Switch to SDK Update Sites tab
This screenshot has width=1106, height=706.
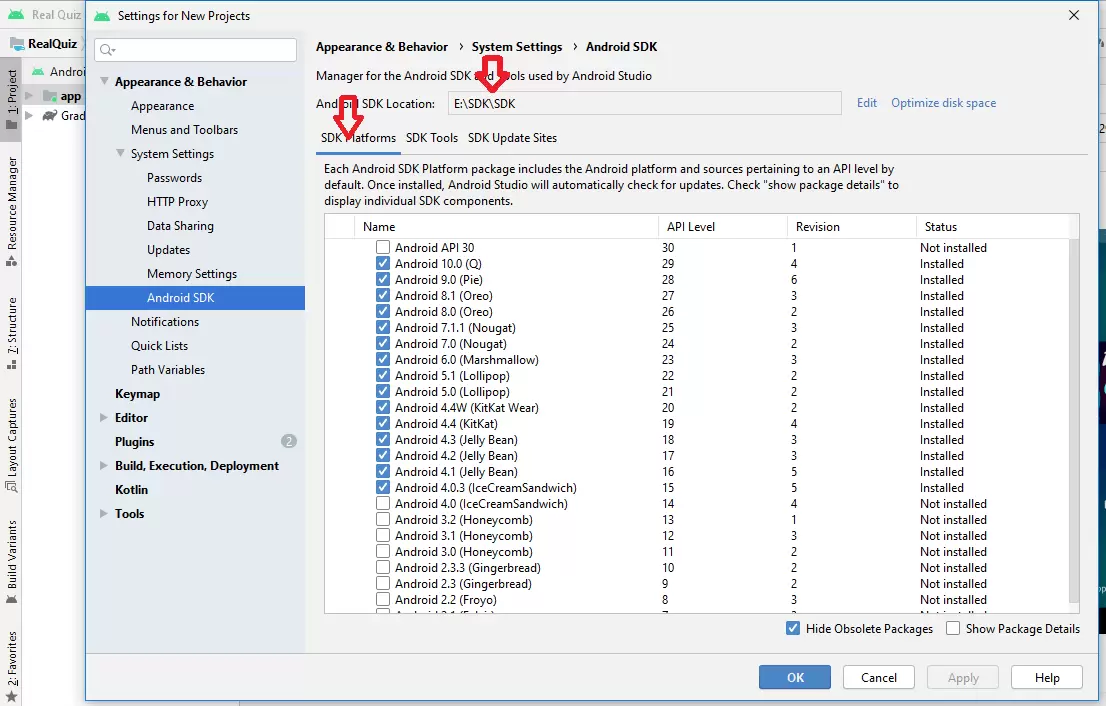tap(512, 138)
